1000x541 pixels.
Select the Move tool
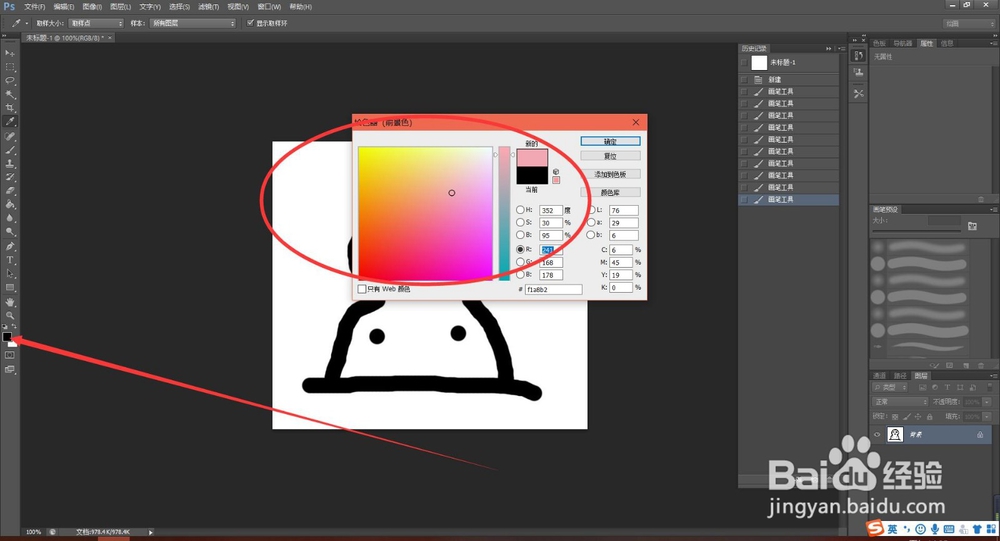point(10,53)
